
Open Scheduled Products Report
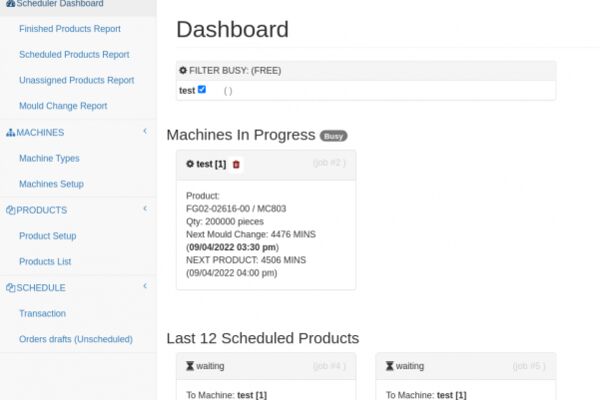[74, 54]
